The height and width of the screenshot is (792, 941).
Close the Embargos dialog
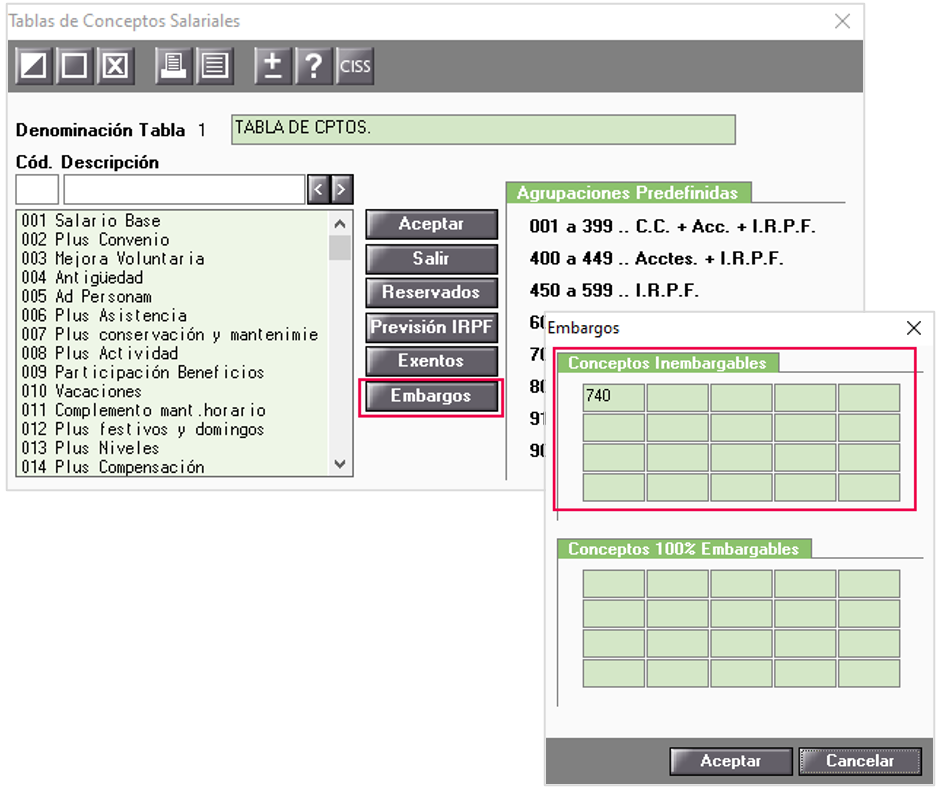(913, 328)
